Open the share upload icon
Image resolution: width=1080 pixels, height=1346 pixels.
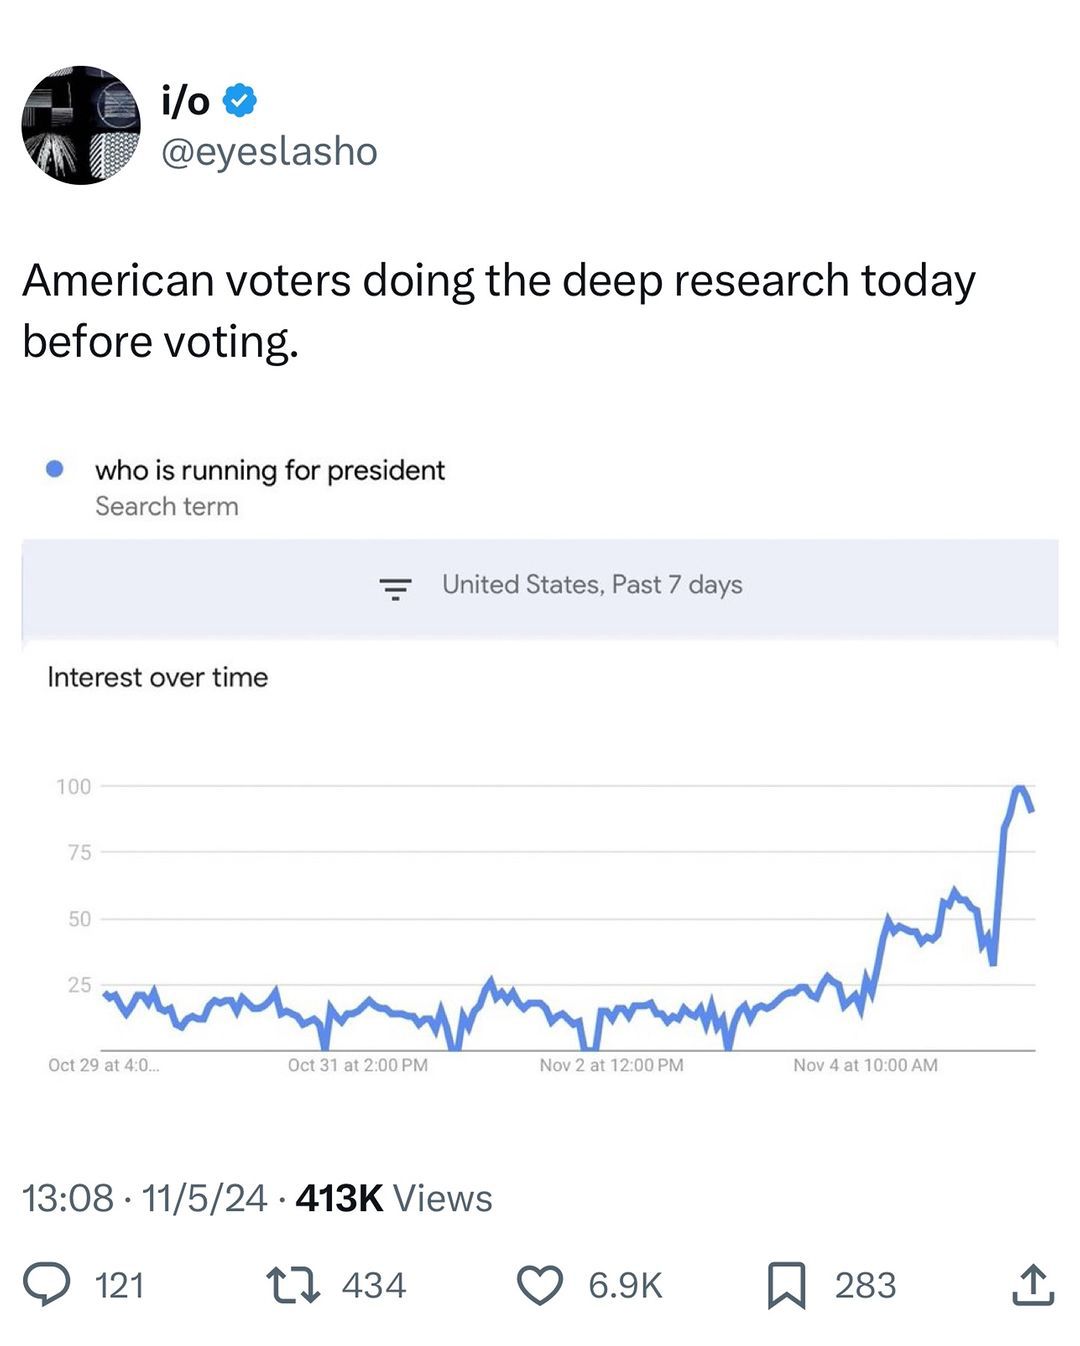coord(1033,1285)
